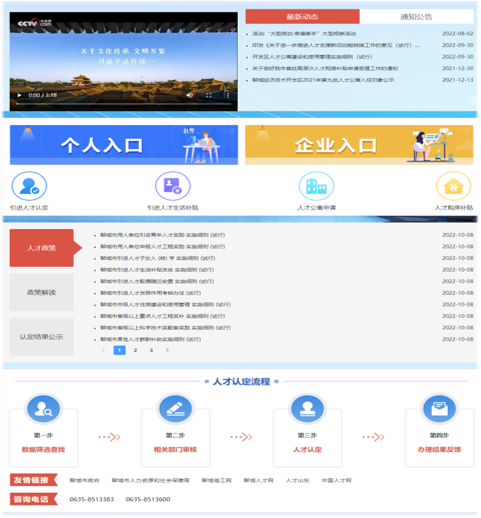Viewport: 481px width, 518px height.
Task: Click the 第四步 envelope feedback icon
Action: [439, 409]
